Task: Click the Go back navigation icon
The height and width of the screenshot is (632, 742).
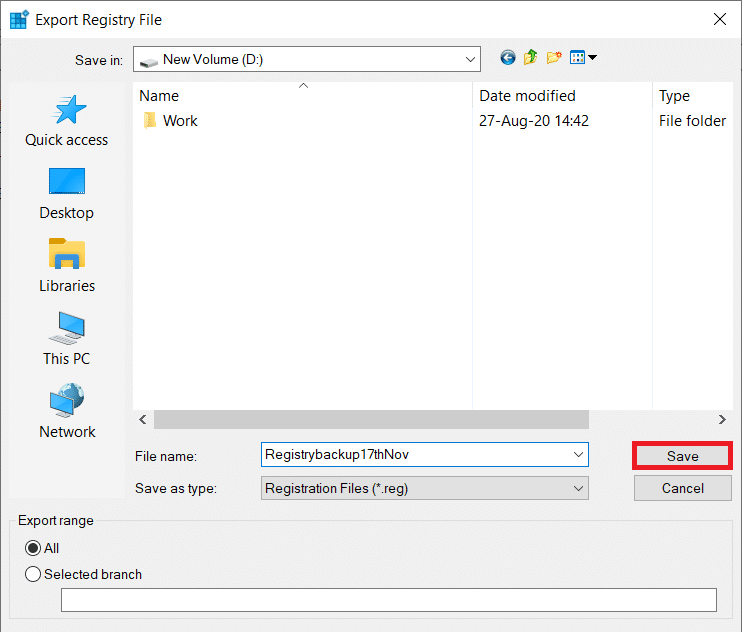Action: (x=508, y=58)
